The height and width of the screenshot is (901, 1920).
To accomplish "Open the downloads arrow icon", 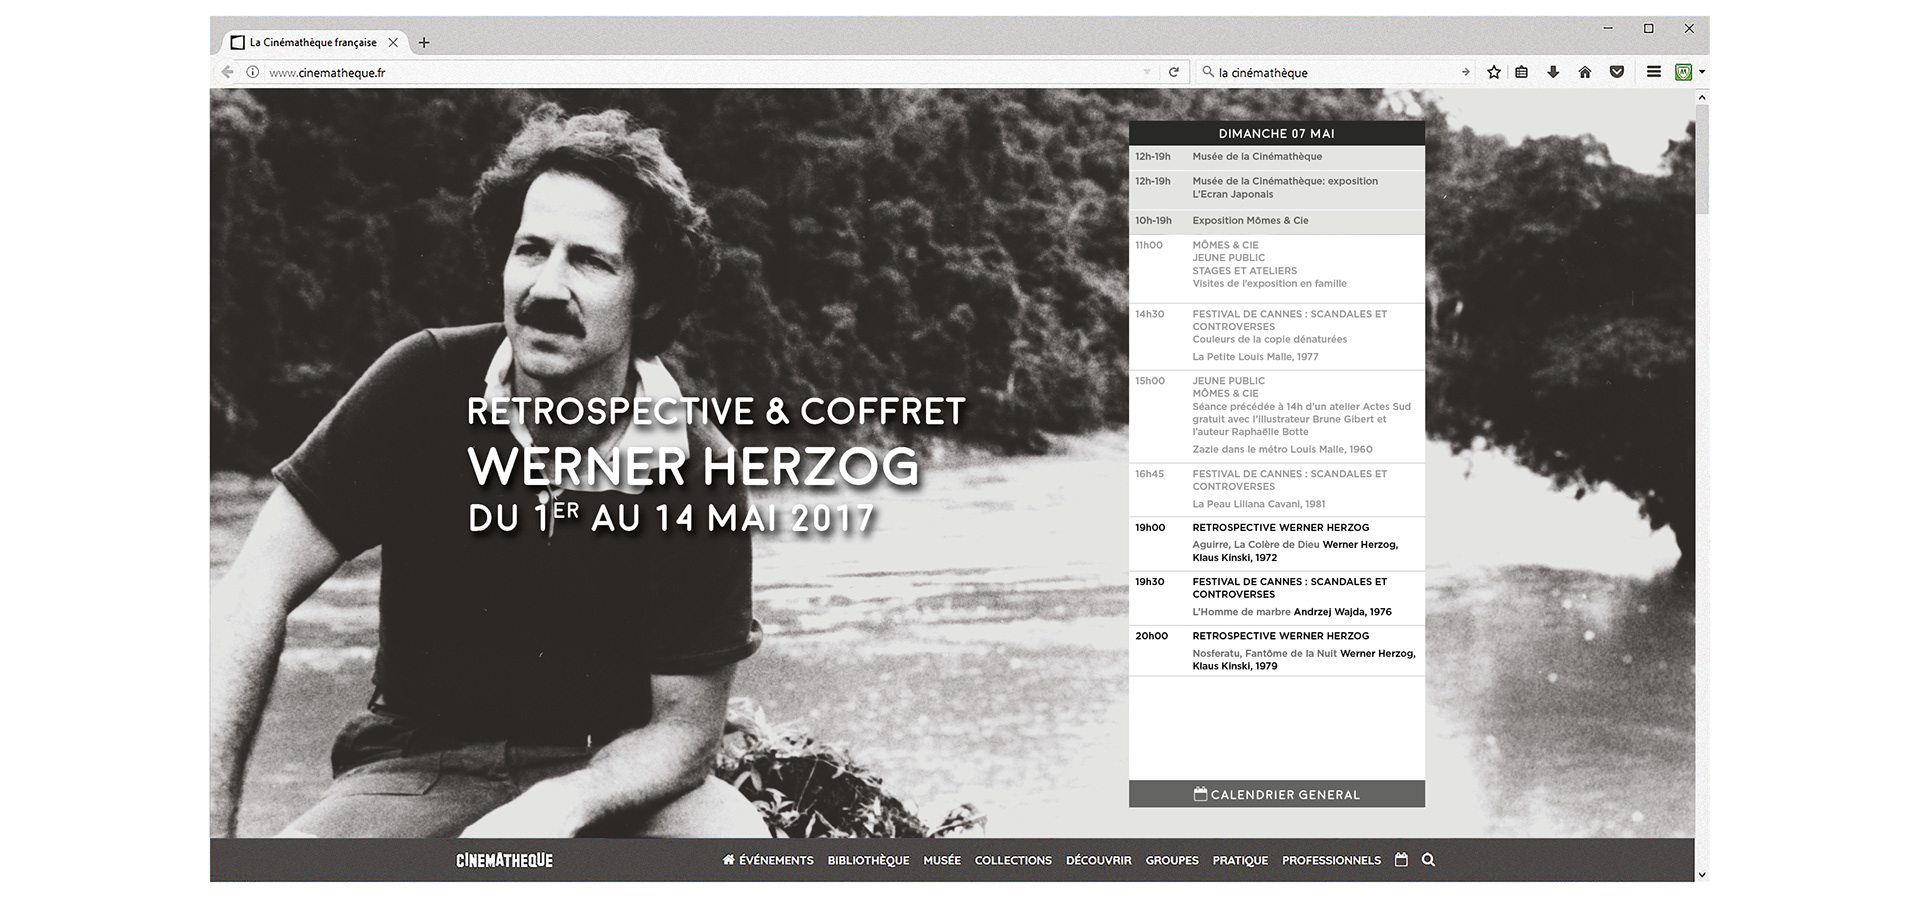I will click(1553, 72).
